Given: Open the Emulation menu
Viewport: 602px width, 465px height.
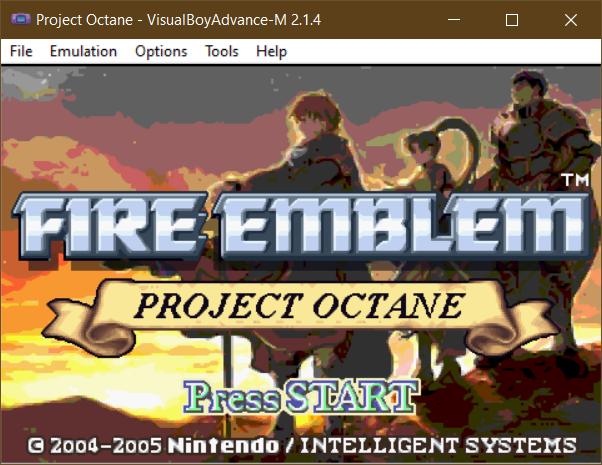Looking at the screenshot, I should pos(83,51).
